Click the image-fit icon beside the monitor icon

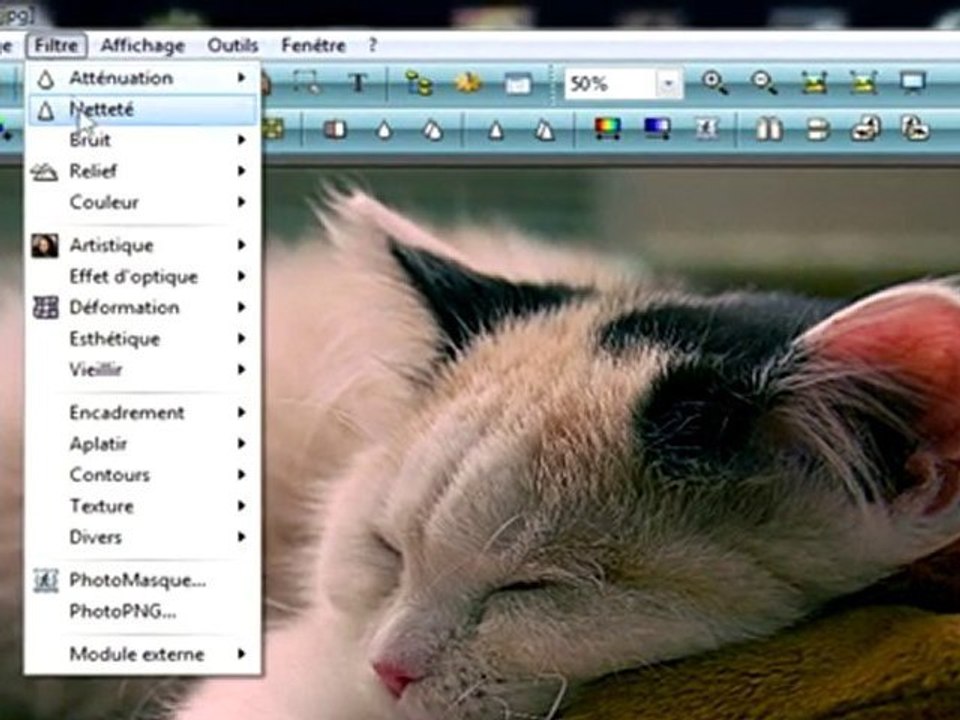[x=863, y=82]
